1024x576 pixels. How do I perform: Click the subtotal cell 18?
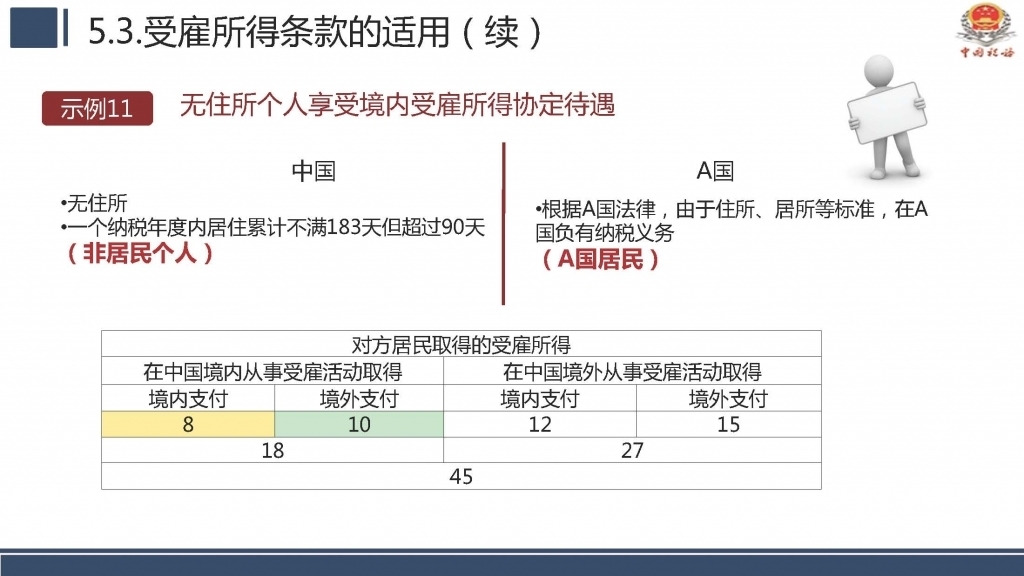point(272,450)
